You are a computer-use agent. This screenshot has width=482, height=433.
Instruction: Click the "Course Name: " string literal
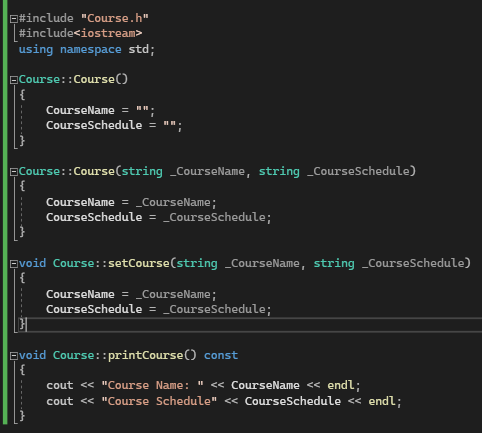(152, 385)
